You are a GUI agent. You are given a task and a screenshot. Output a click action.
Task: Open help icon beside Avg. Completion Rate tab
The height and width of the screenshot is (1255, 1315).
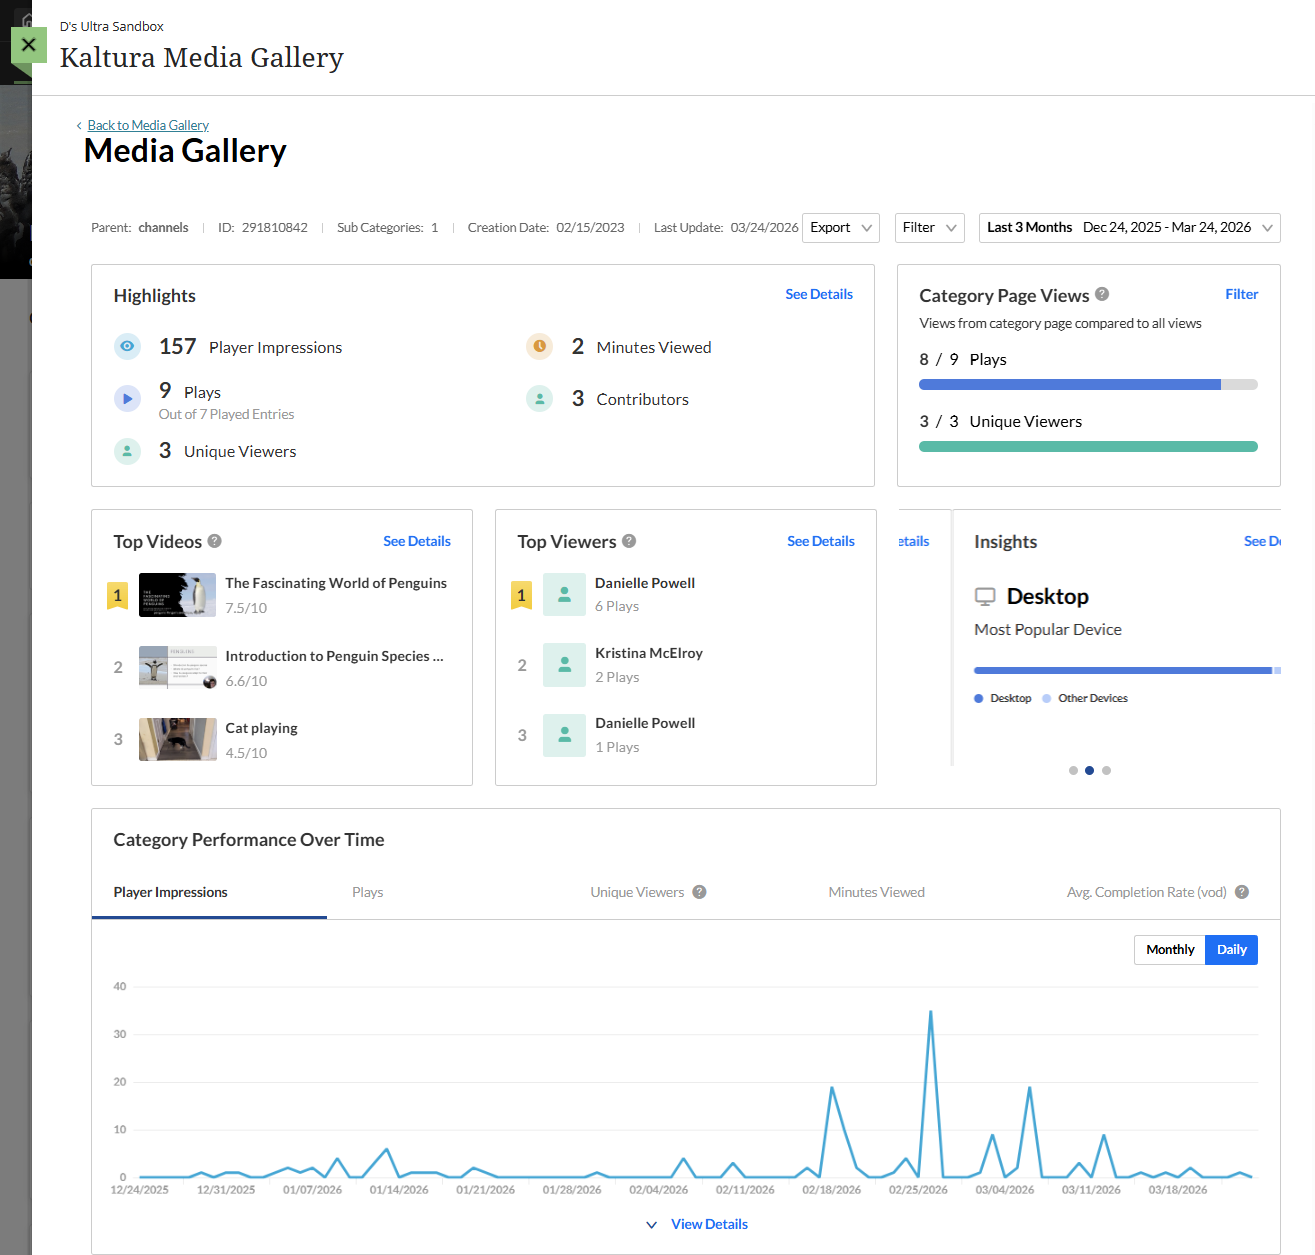pyautogui.click(x=1242, y=892)
